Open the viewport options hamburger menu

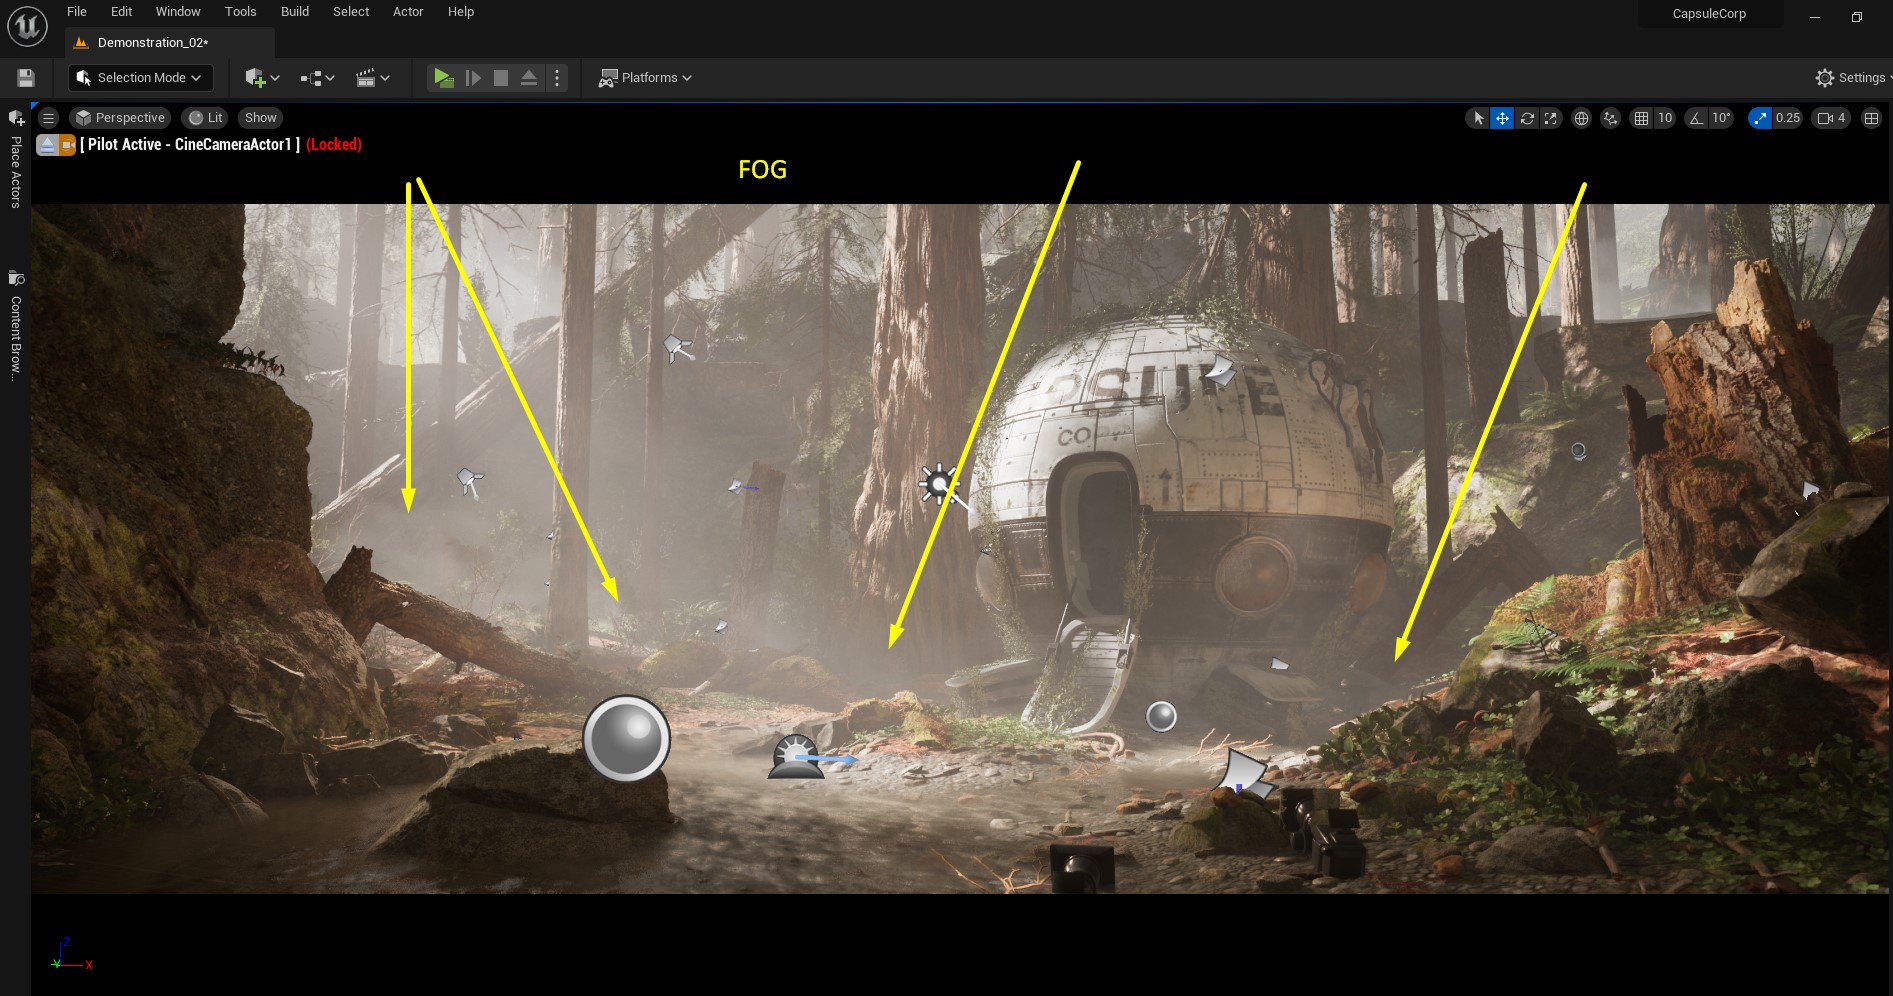pyautogui.click(x=48, y=117)
